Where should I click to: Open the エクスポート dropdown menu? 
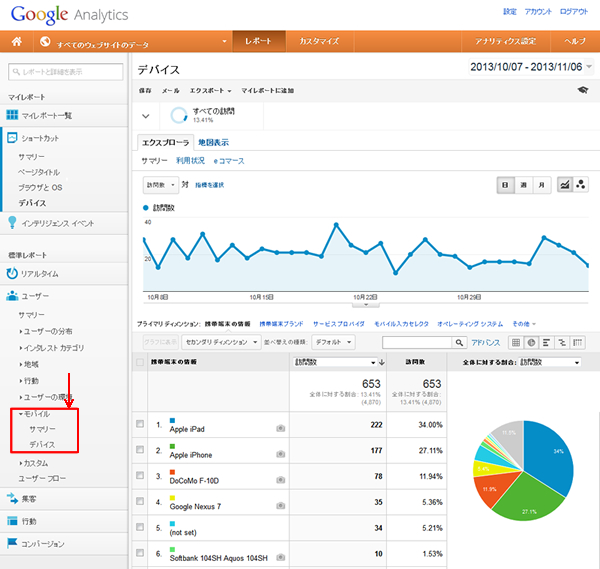(210, 91)
